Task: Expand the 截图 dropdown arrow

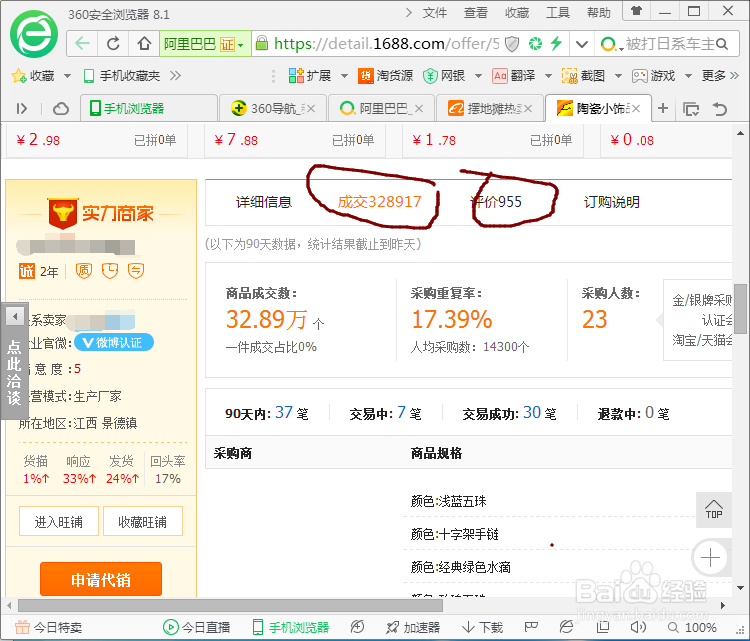Action: (x=618, y=76)
